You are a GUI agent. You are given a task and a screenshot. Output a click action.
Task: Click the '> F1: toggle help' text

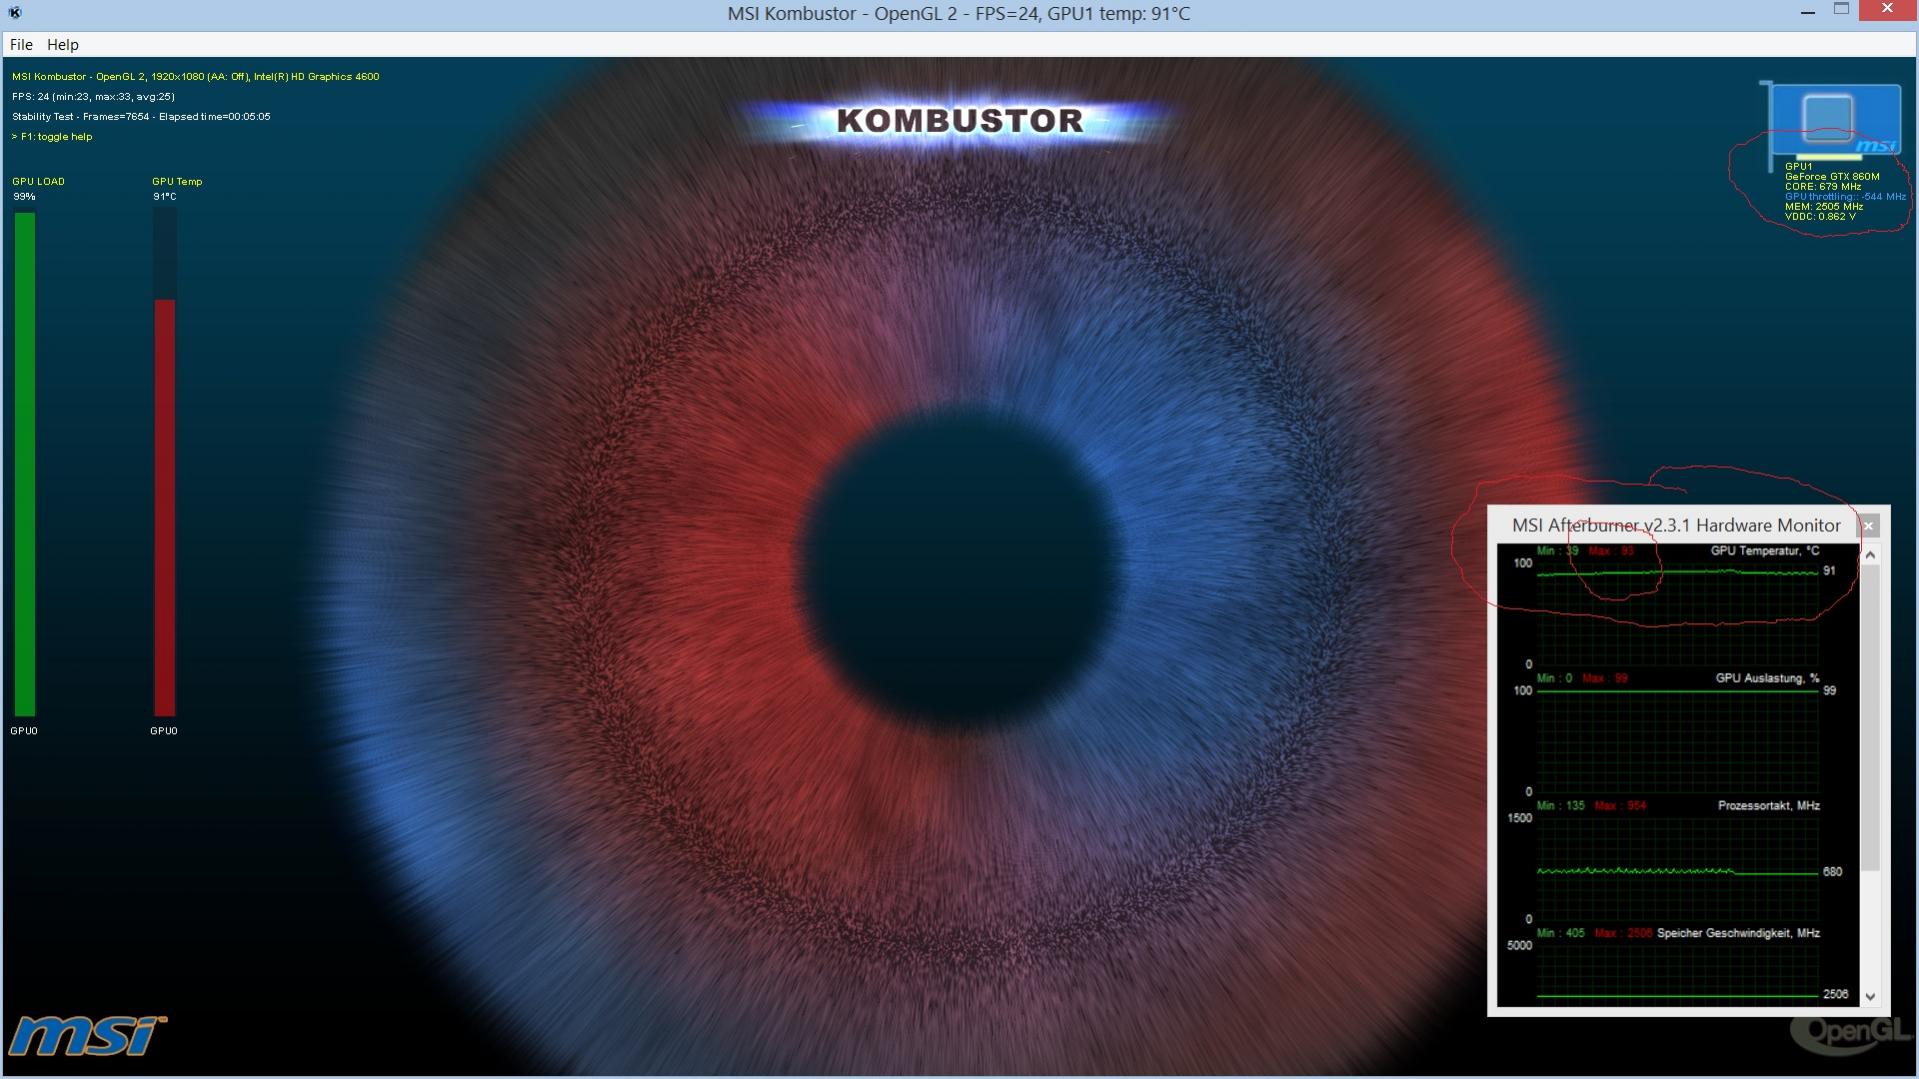coord(52,137)
